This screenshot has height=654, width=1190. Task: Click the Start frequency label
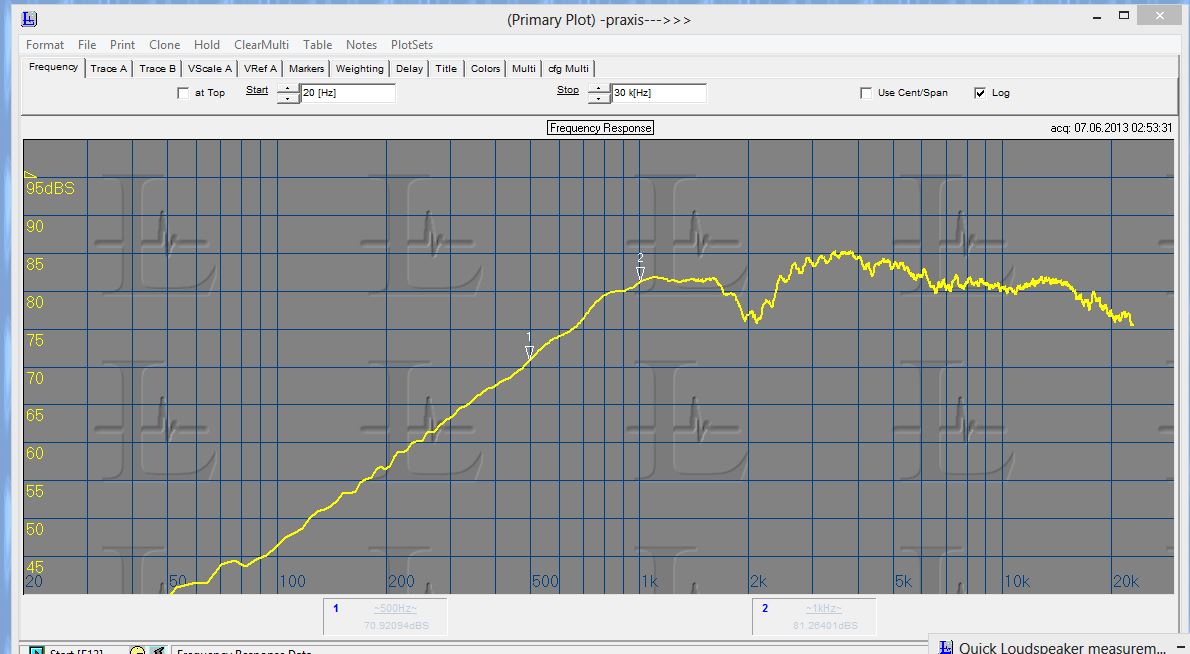coord(257,90)
